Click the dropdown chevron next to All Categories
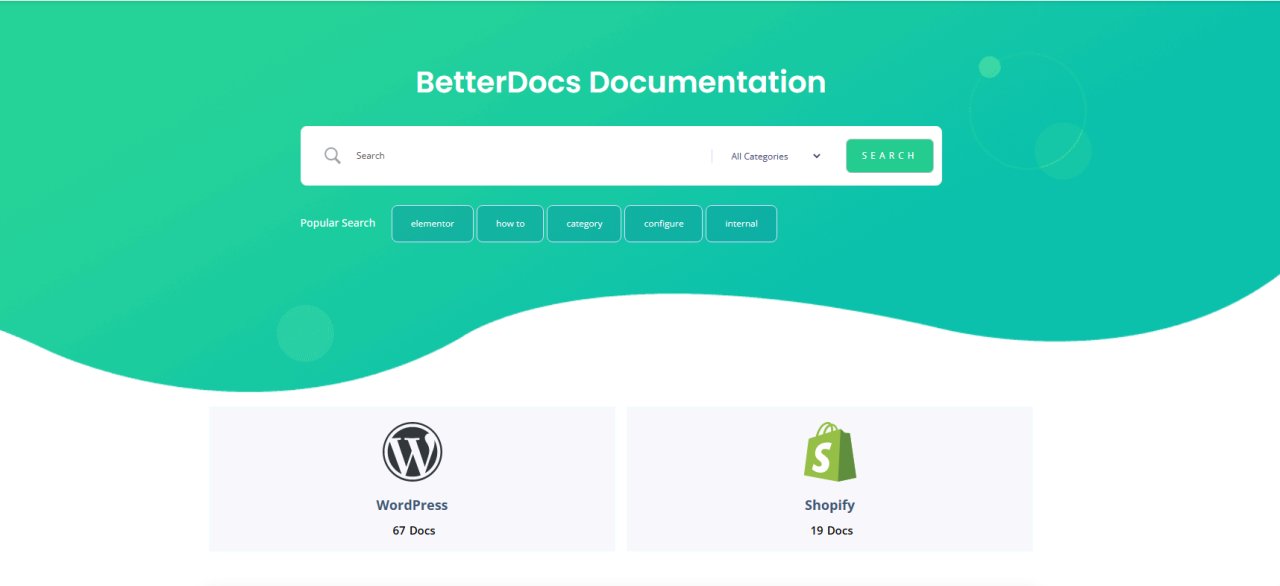 [816, 156]
